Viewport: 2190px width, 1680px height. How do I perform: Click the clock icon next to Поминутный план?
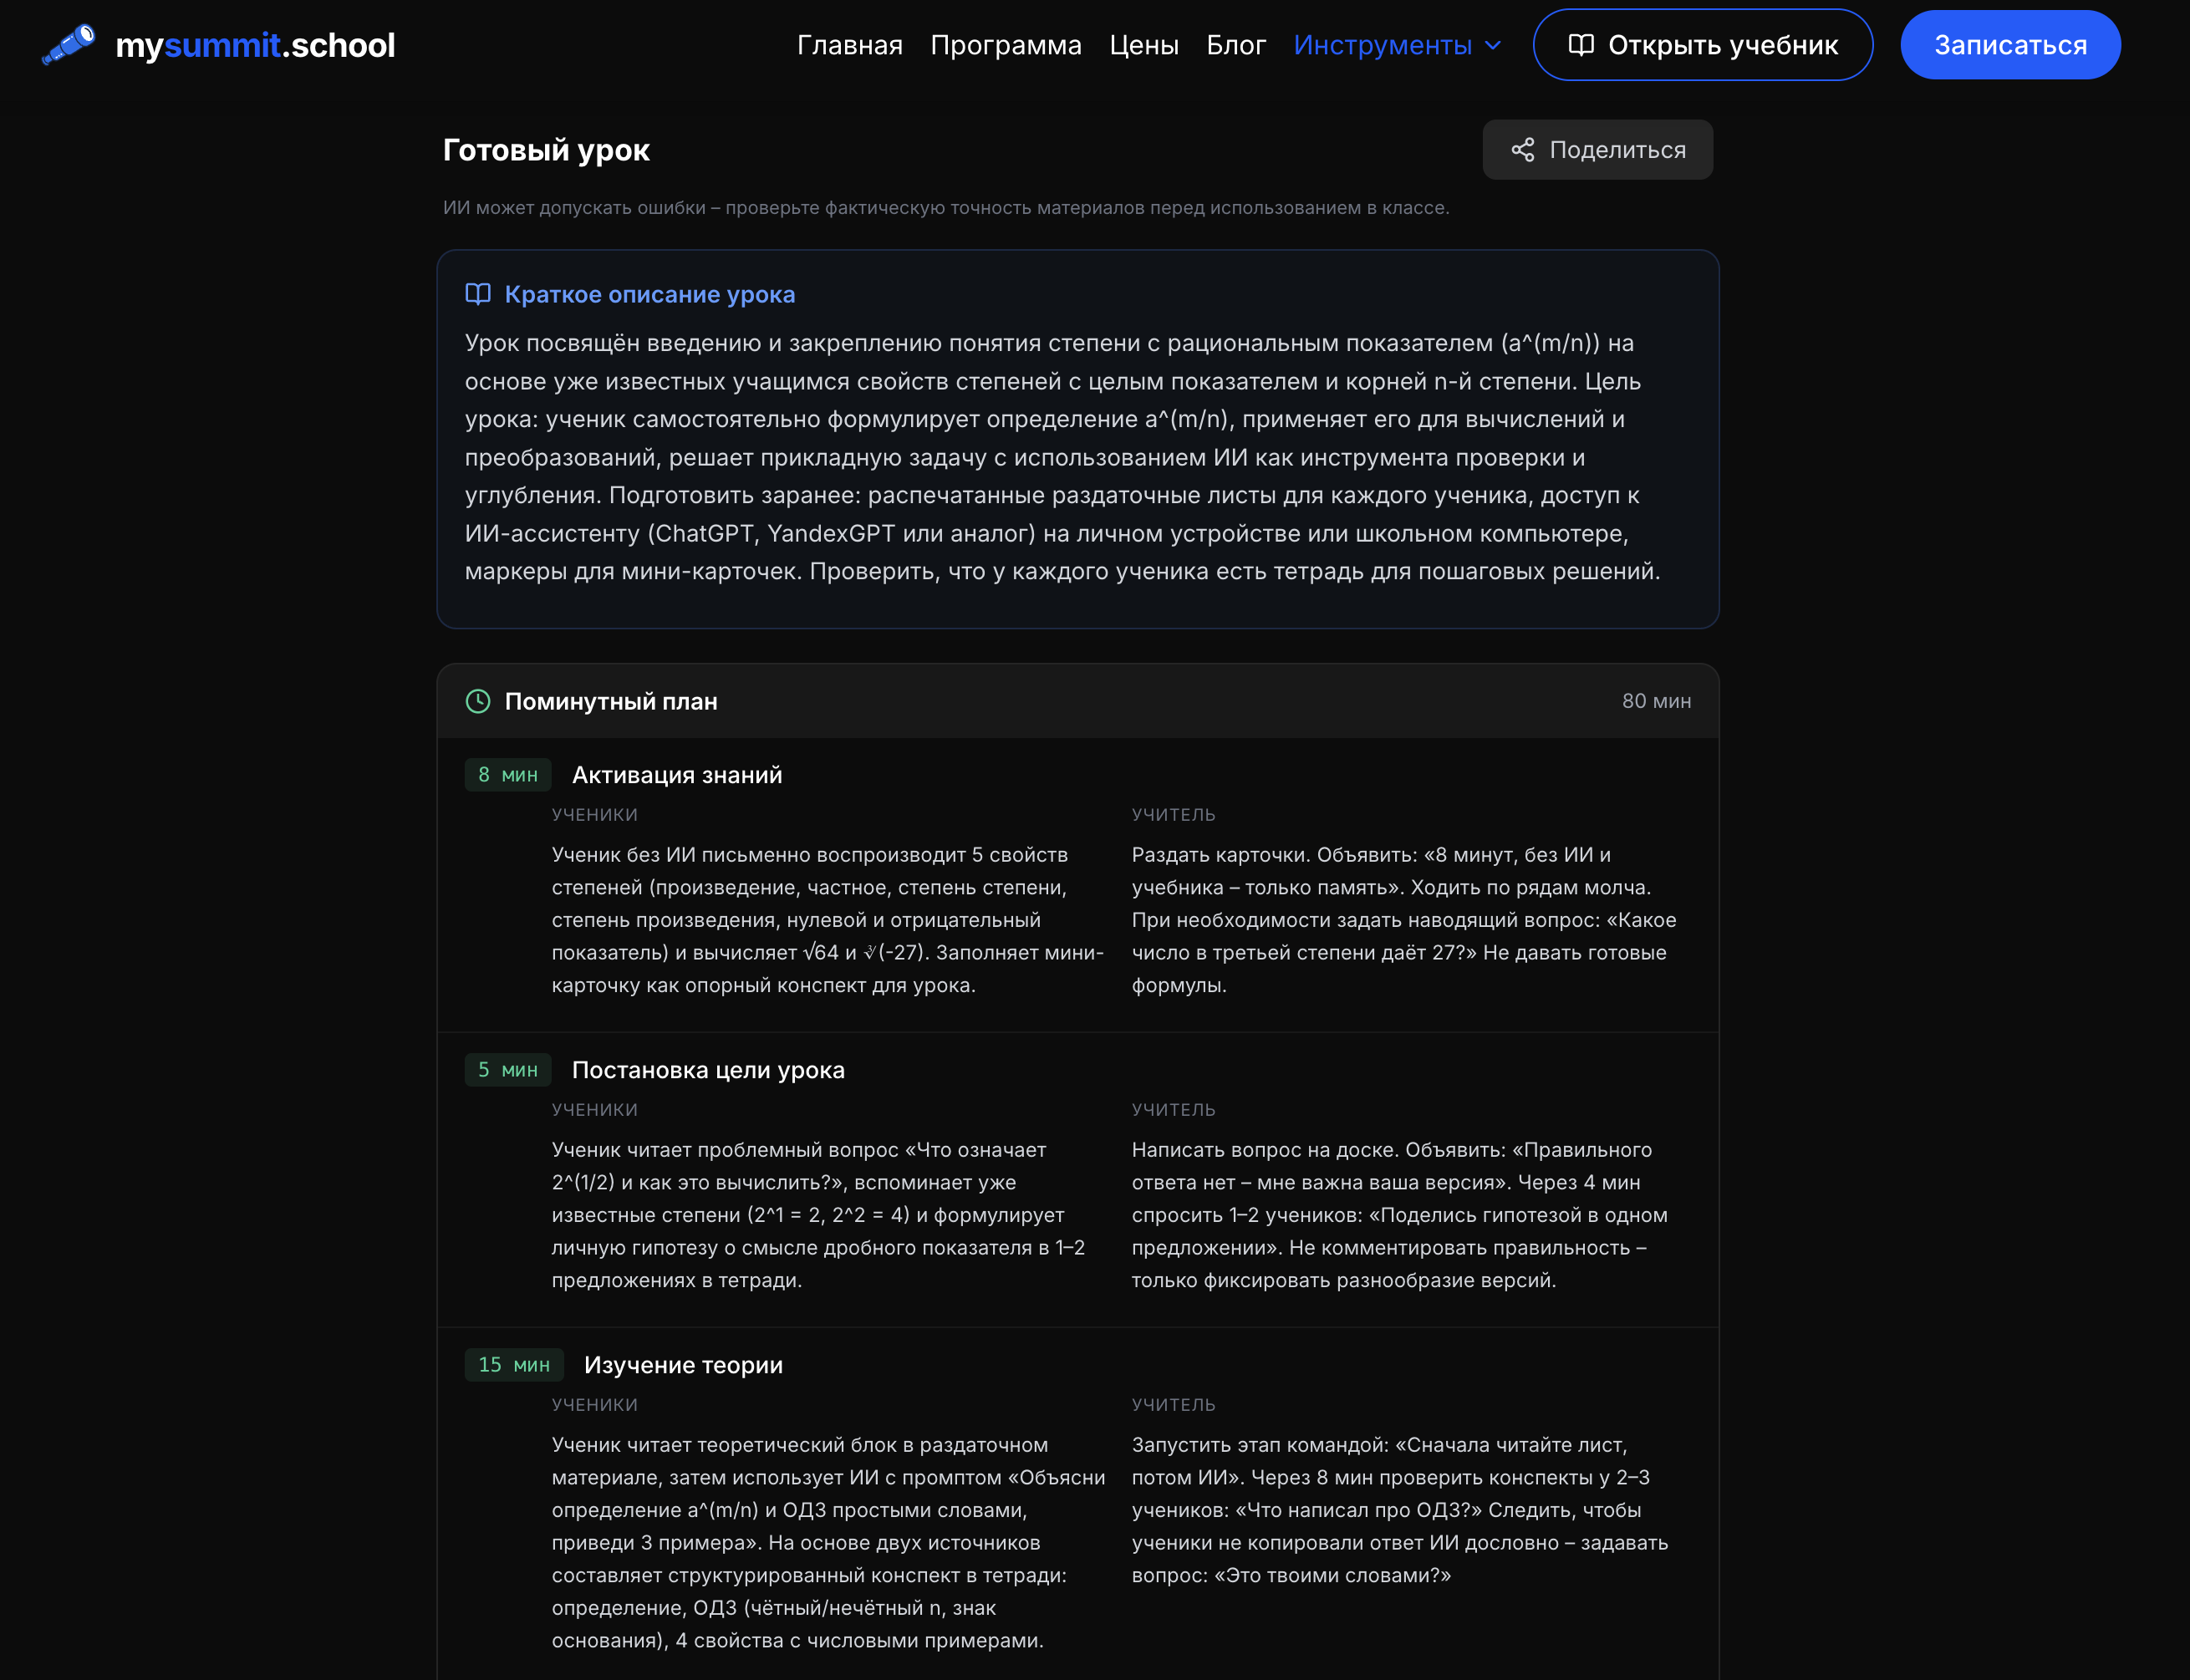click(478, 701)
